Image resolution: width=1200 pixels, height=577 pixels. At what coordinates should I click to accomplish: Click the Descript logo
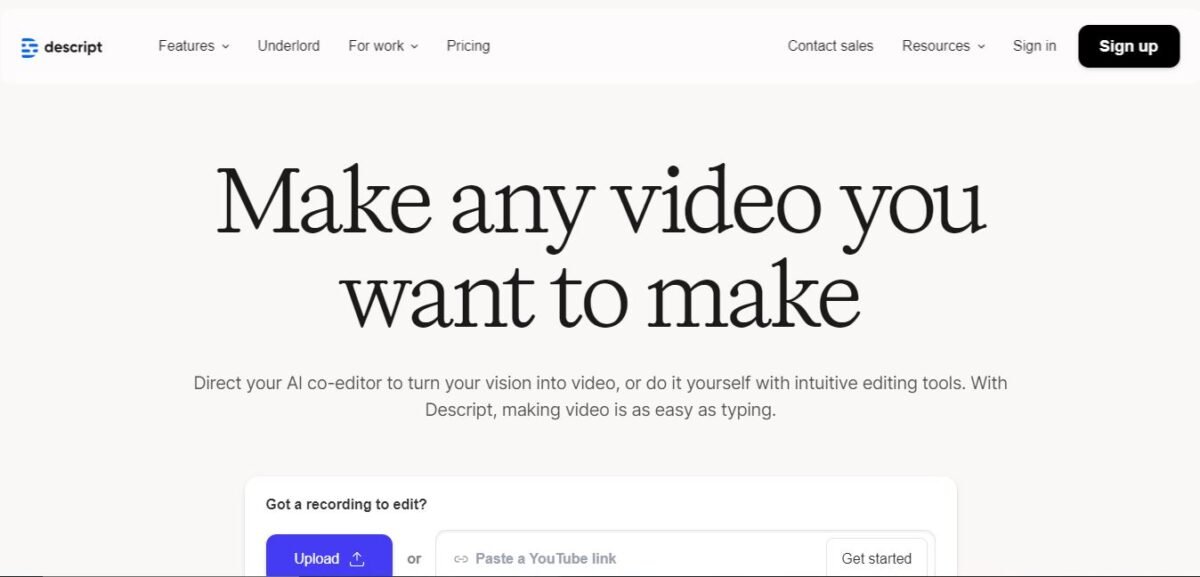pos(62,46)
